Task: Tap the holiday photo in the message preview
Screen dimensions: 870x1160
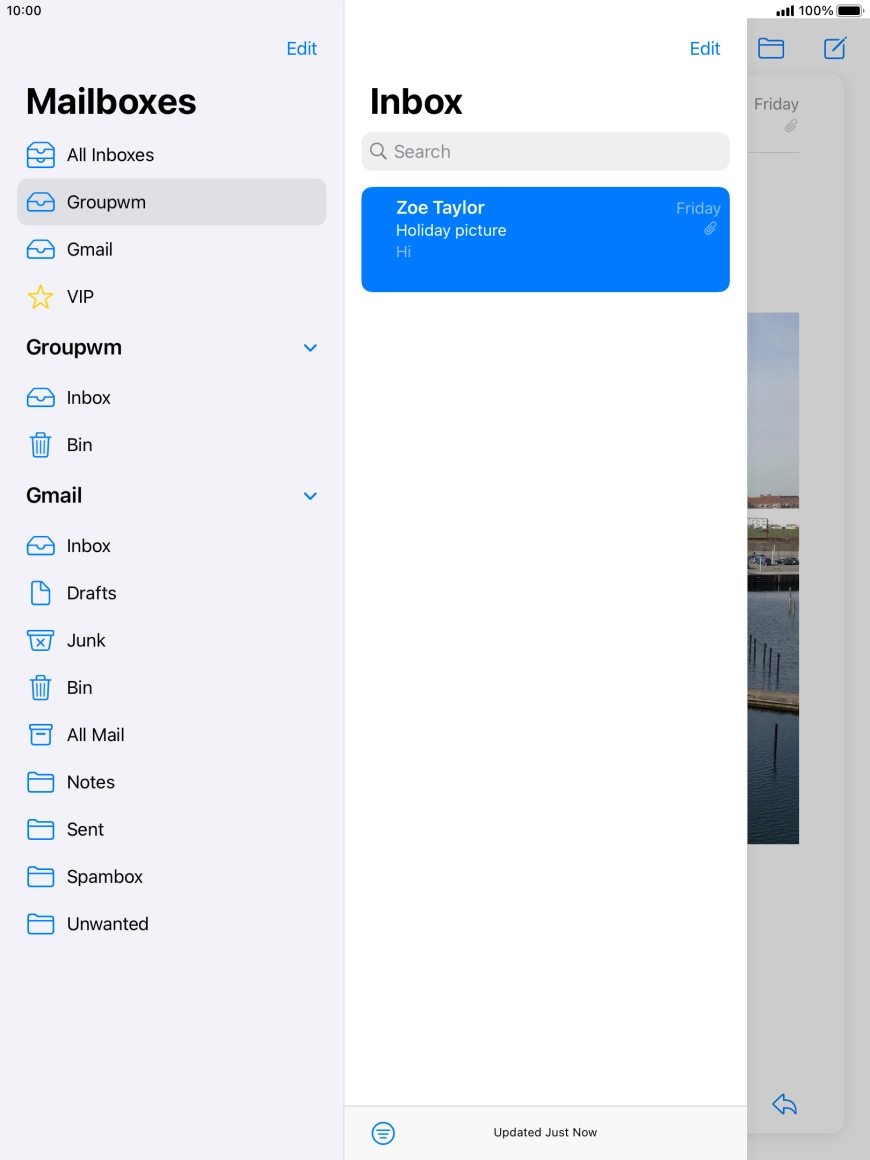Action: 773,578
